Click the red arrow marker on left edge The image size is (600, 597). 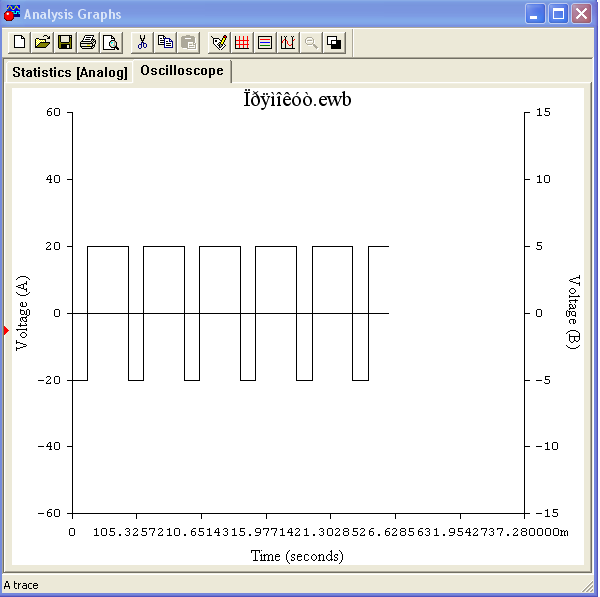point(6,330)
